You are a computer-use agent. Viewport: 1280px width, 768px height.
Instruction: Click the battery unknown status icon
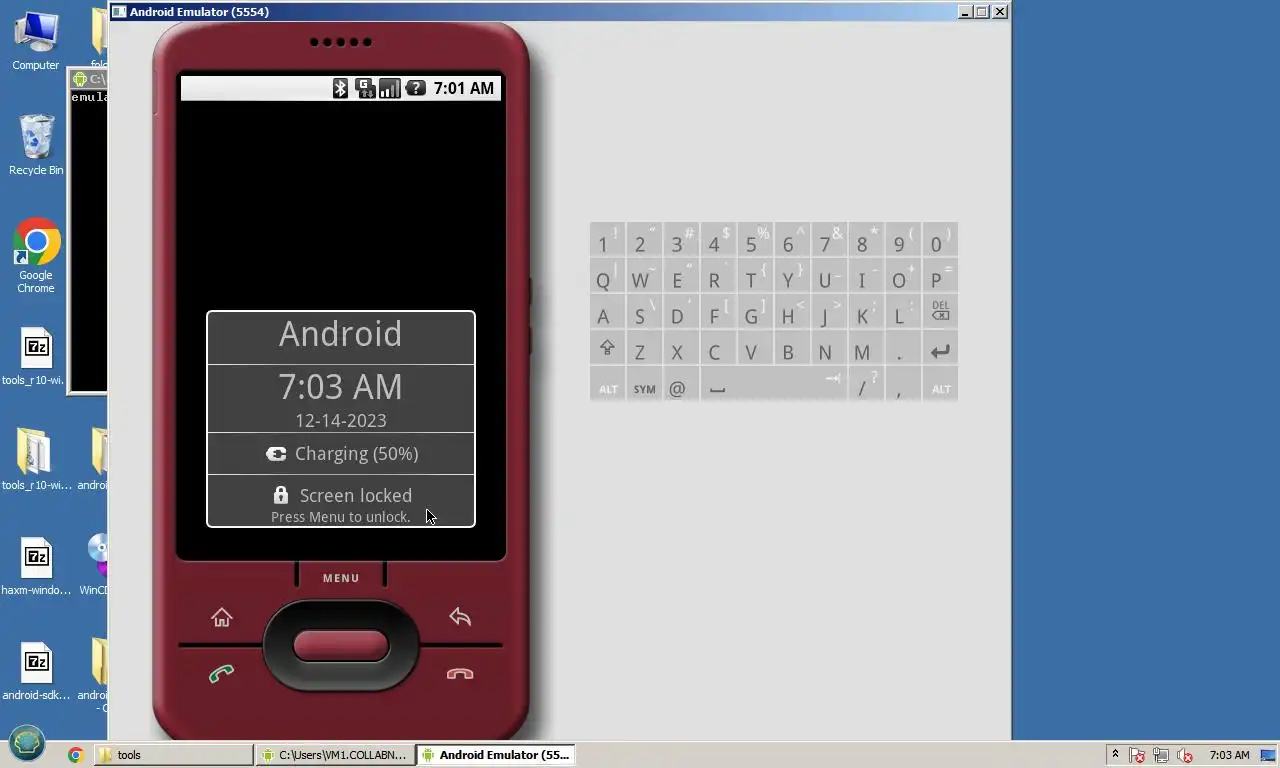415,88
